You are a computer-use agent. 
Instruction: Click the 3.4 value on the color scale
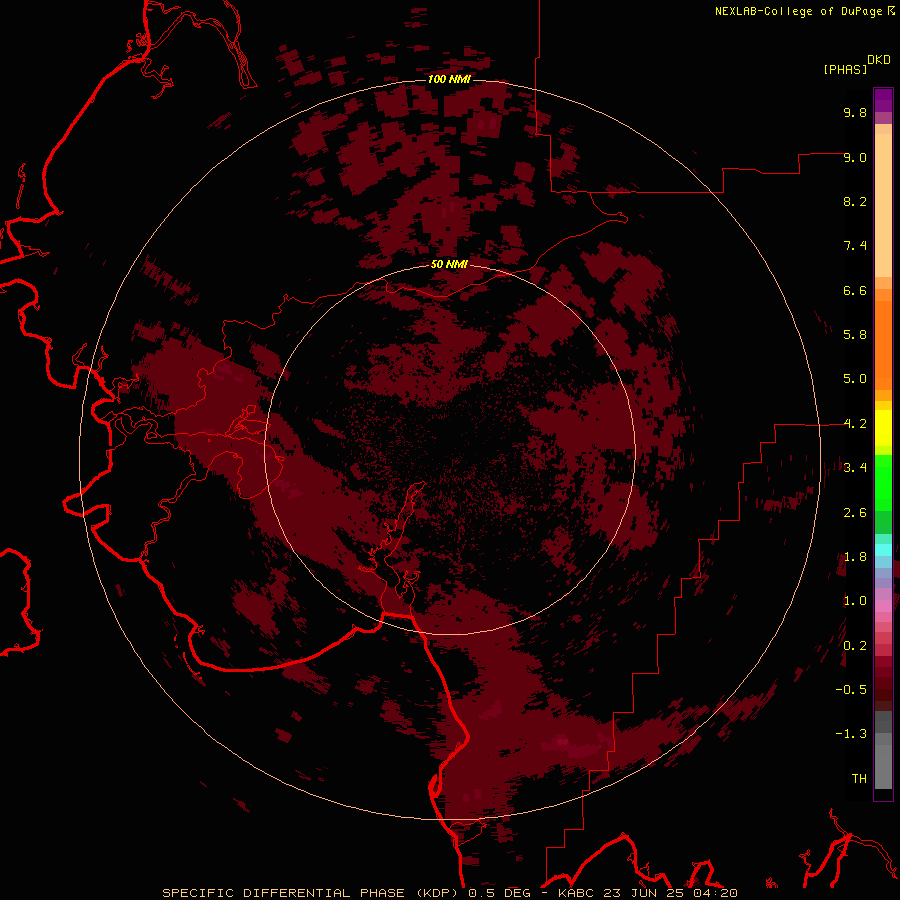pos(855,468)
